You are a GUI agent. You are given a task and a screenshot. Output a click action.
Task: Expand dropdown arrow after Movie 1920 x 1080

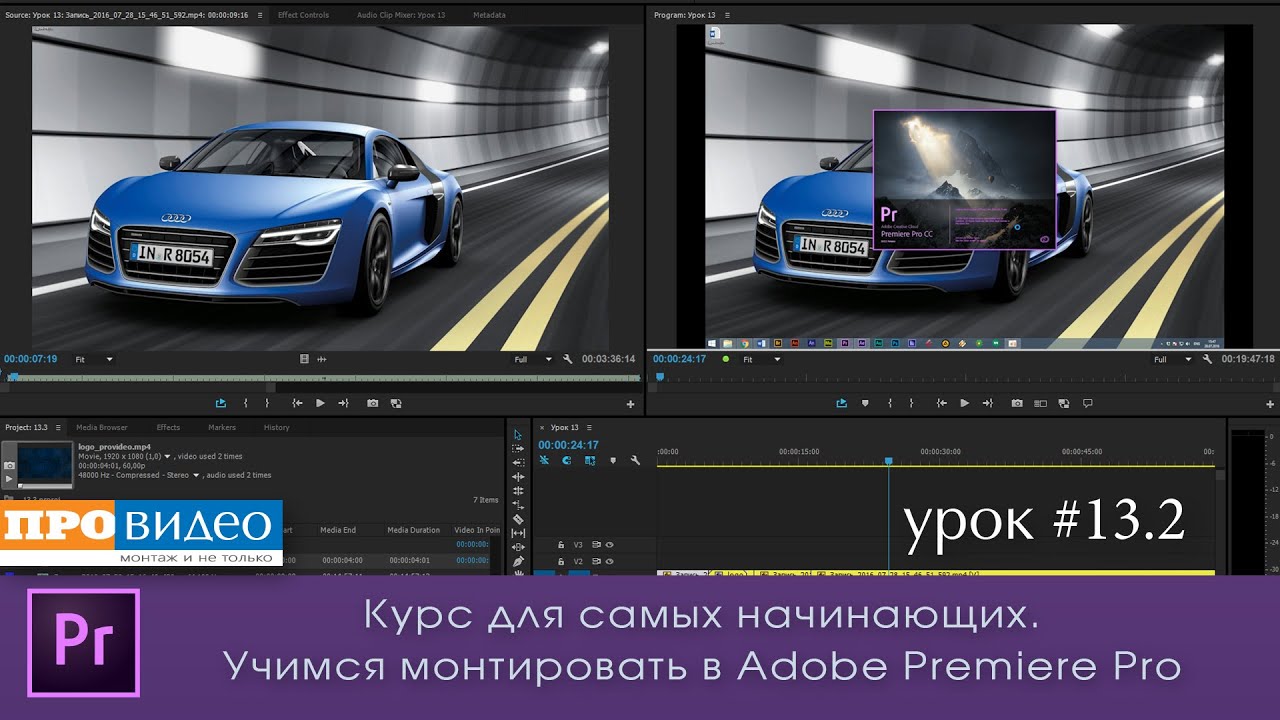[x=168, y=456]
